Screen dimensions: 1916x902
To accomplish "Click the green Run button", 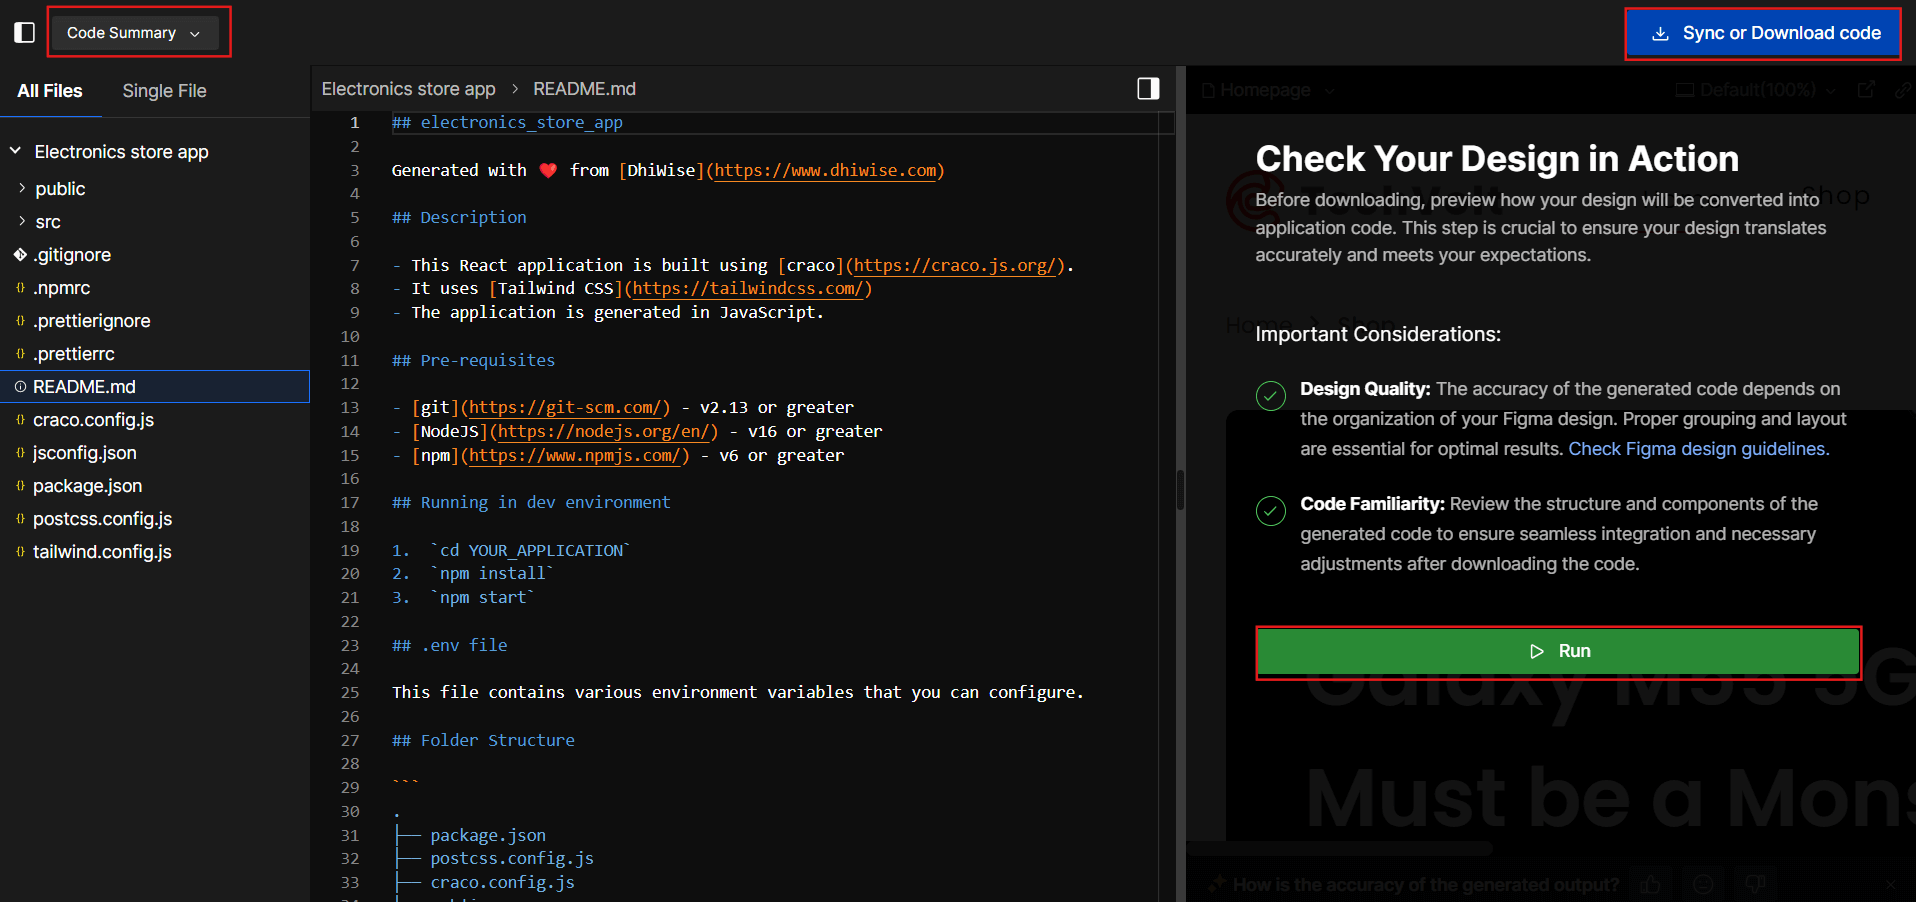I will pos(1558,651).
